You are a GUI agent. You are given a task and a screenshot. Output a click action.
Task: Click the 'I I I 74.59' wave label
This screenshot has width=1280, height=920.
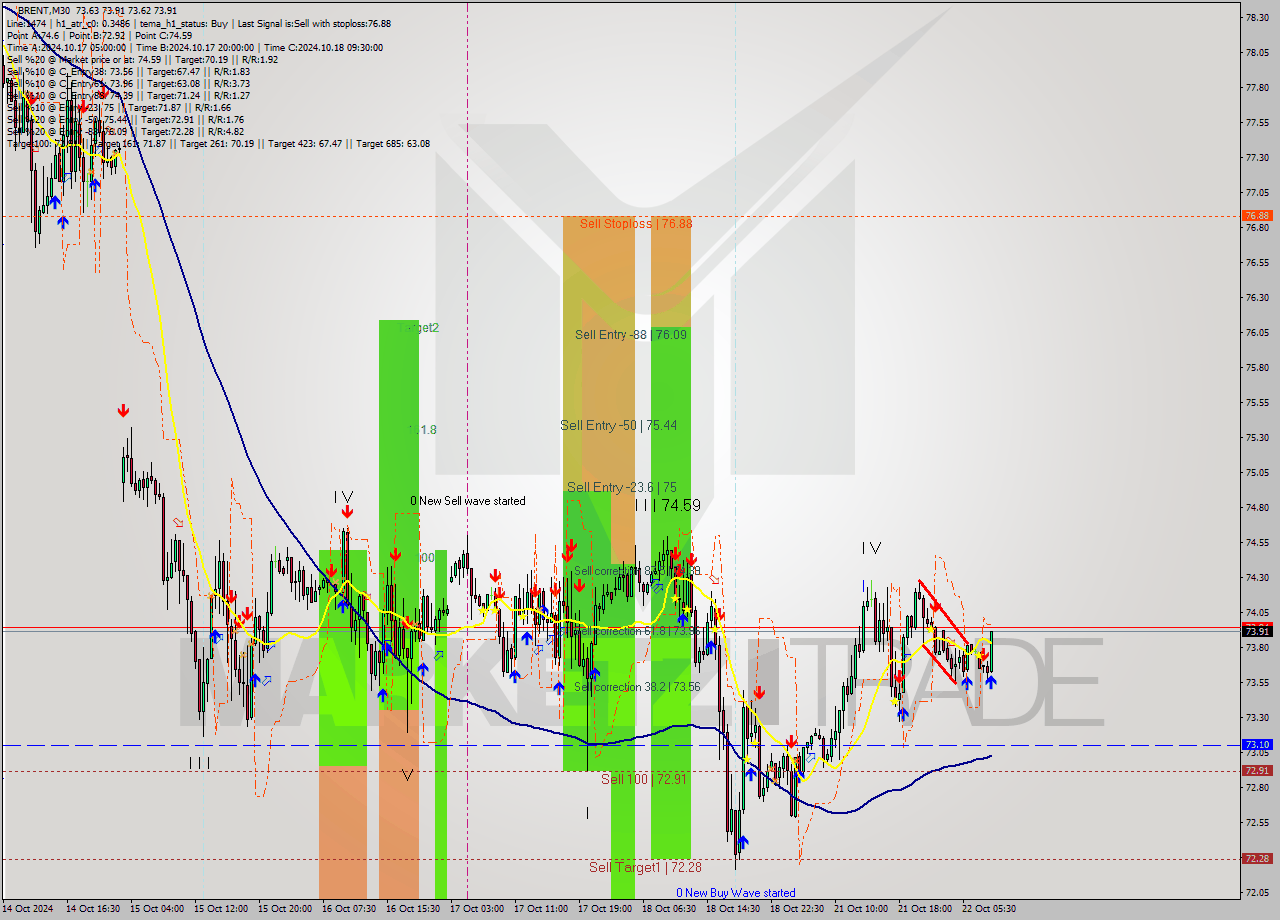point(667,505)
